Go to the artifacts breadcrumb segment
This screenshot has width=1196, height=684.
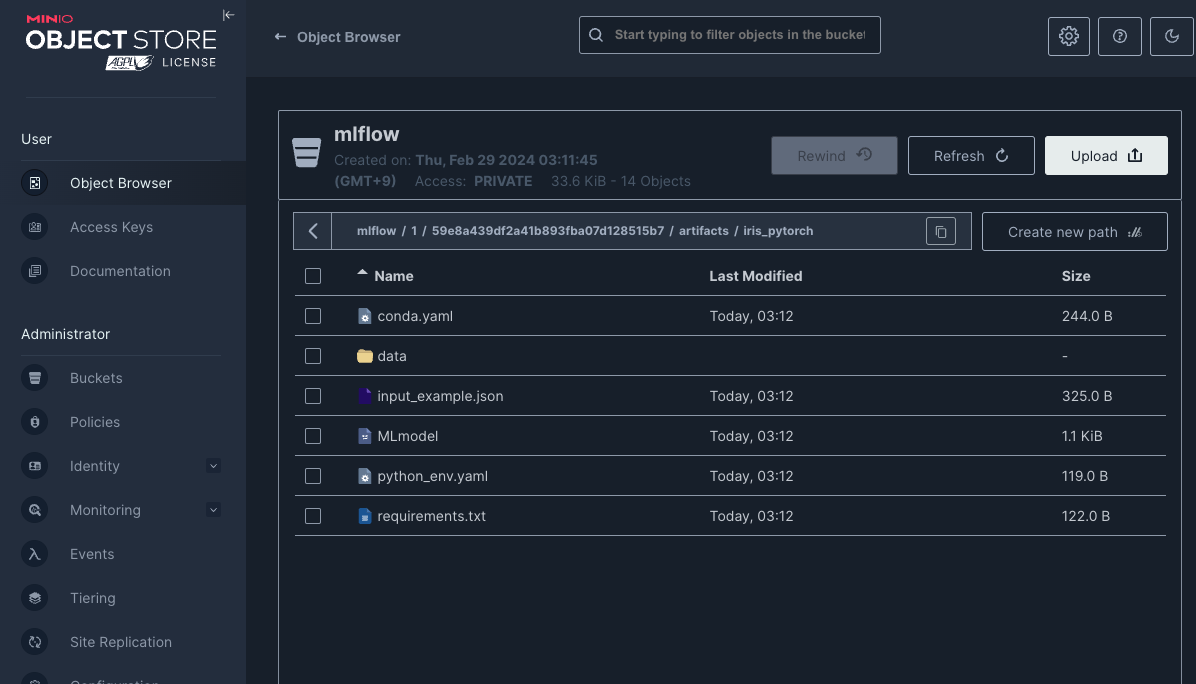[x=703, y=231]
